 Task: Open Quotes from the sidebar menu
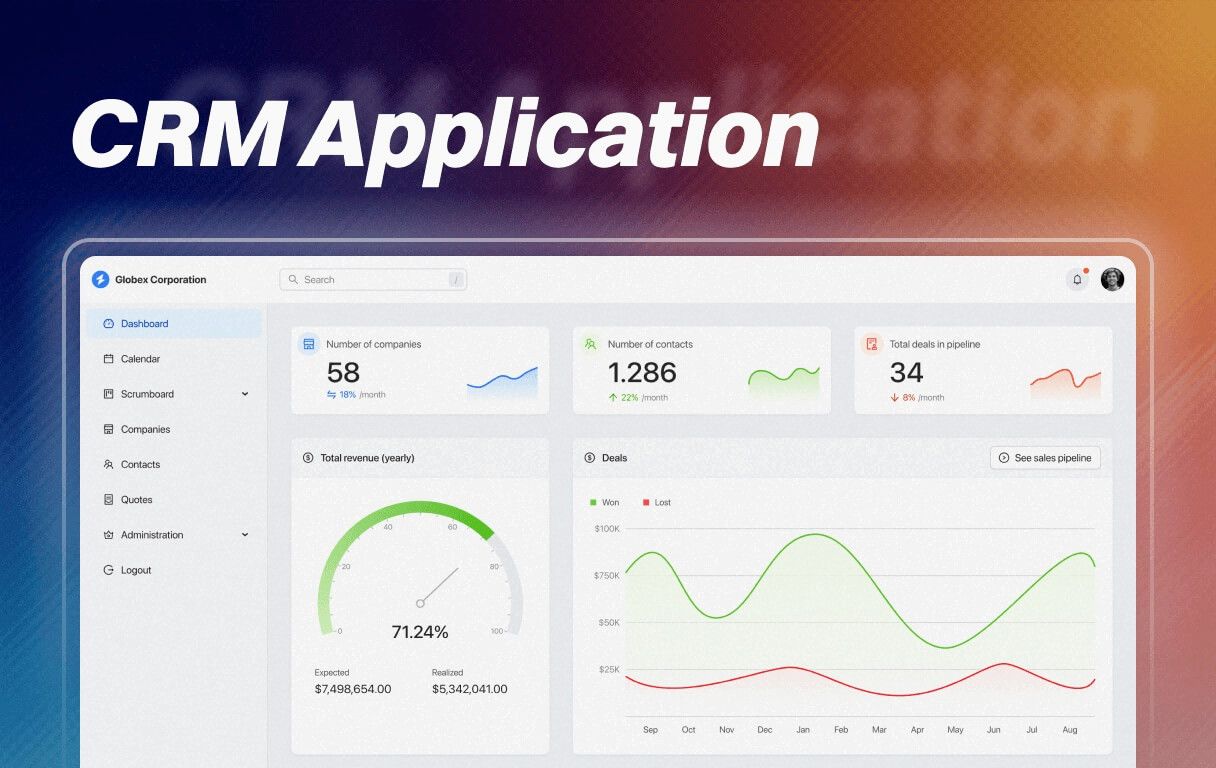[x=136, y=500]
